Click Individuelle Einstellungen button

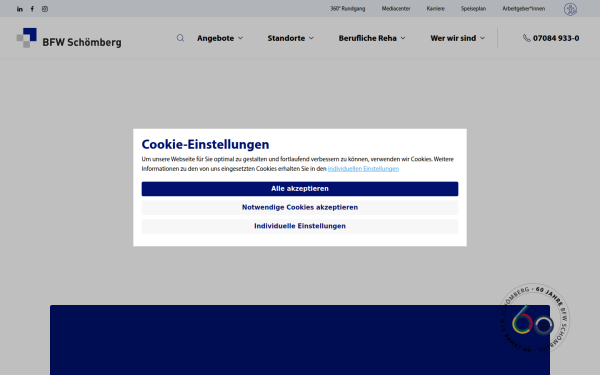pos(300,226)
